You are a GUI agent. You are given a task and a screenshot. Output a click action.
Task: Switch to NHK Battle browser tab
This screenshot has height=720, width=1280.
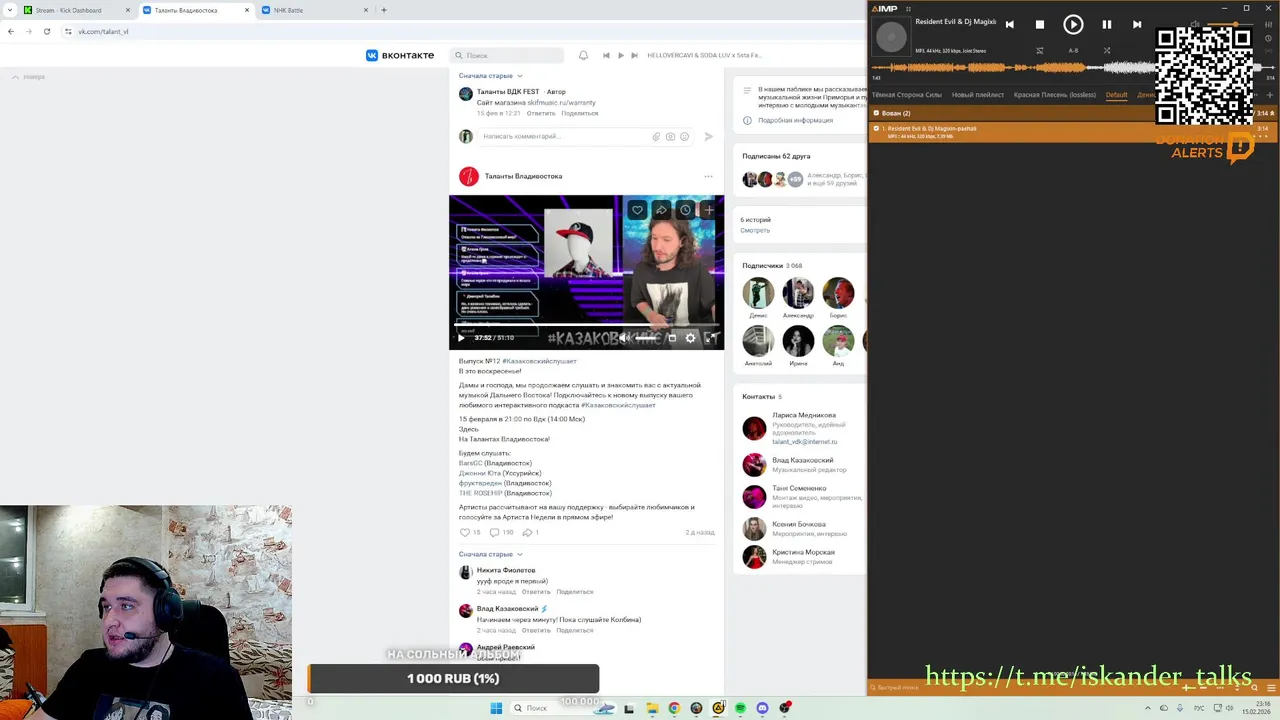pos(315,10)
